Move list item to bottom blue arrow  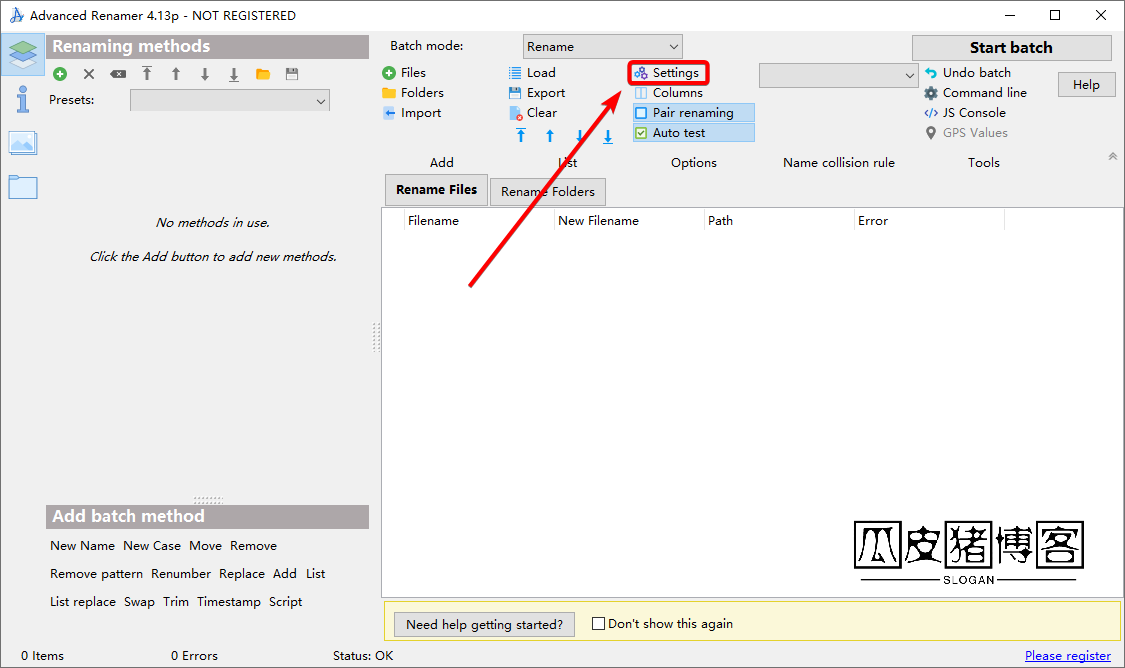(608, 136)
